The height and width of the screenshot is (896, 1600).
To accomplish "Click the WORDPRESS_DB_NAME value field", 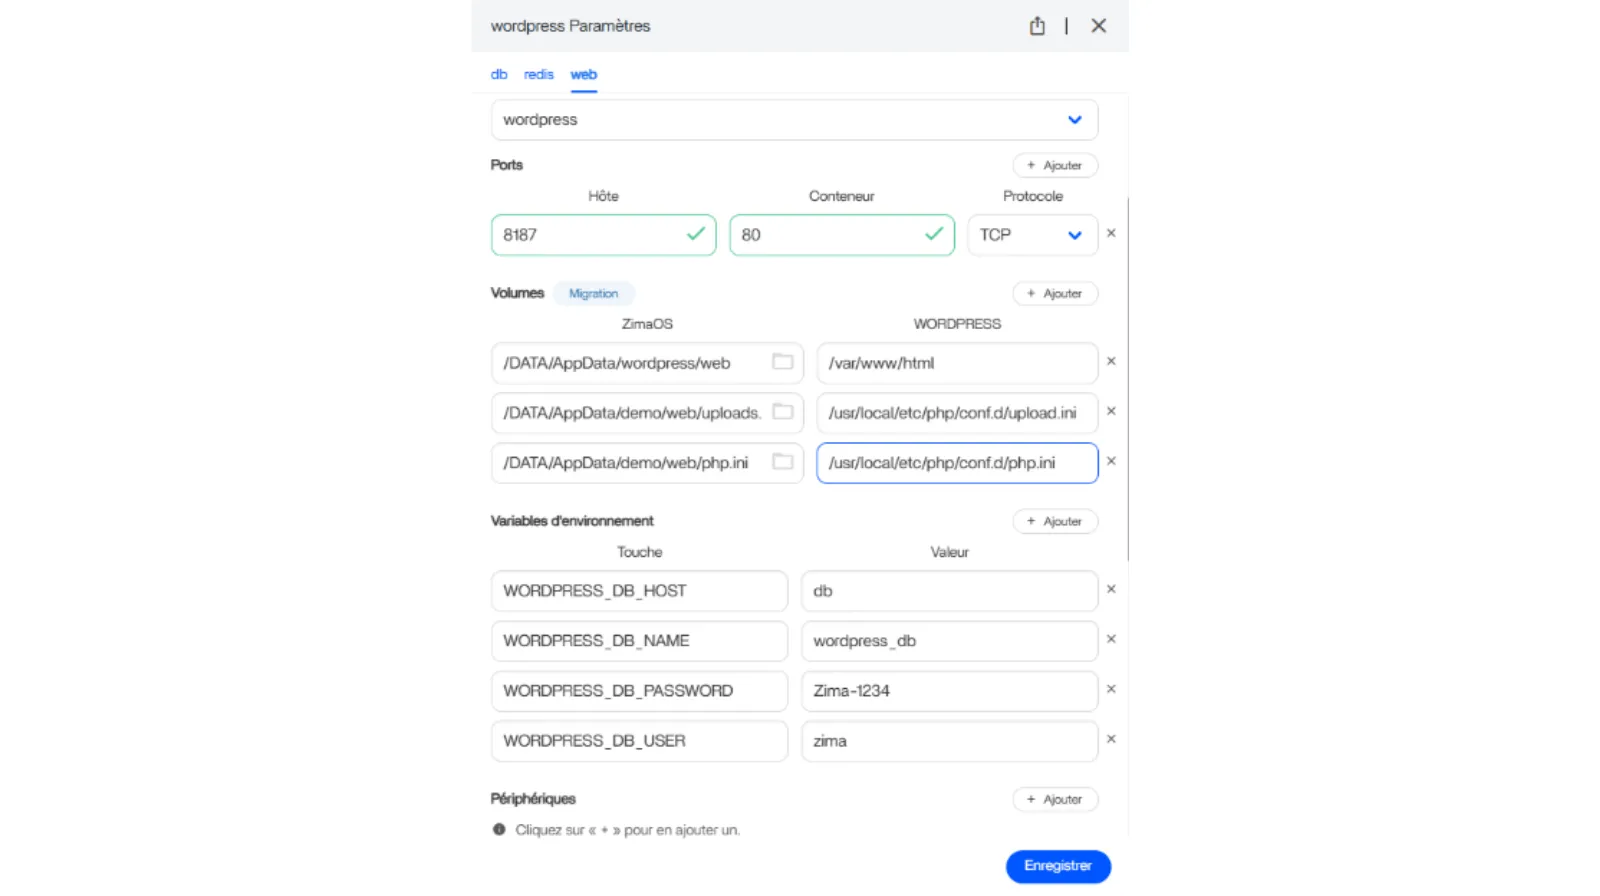I will [x=948, y=641].
